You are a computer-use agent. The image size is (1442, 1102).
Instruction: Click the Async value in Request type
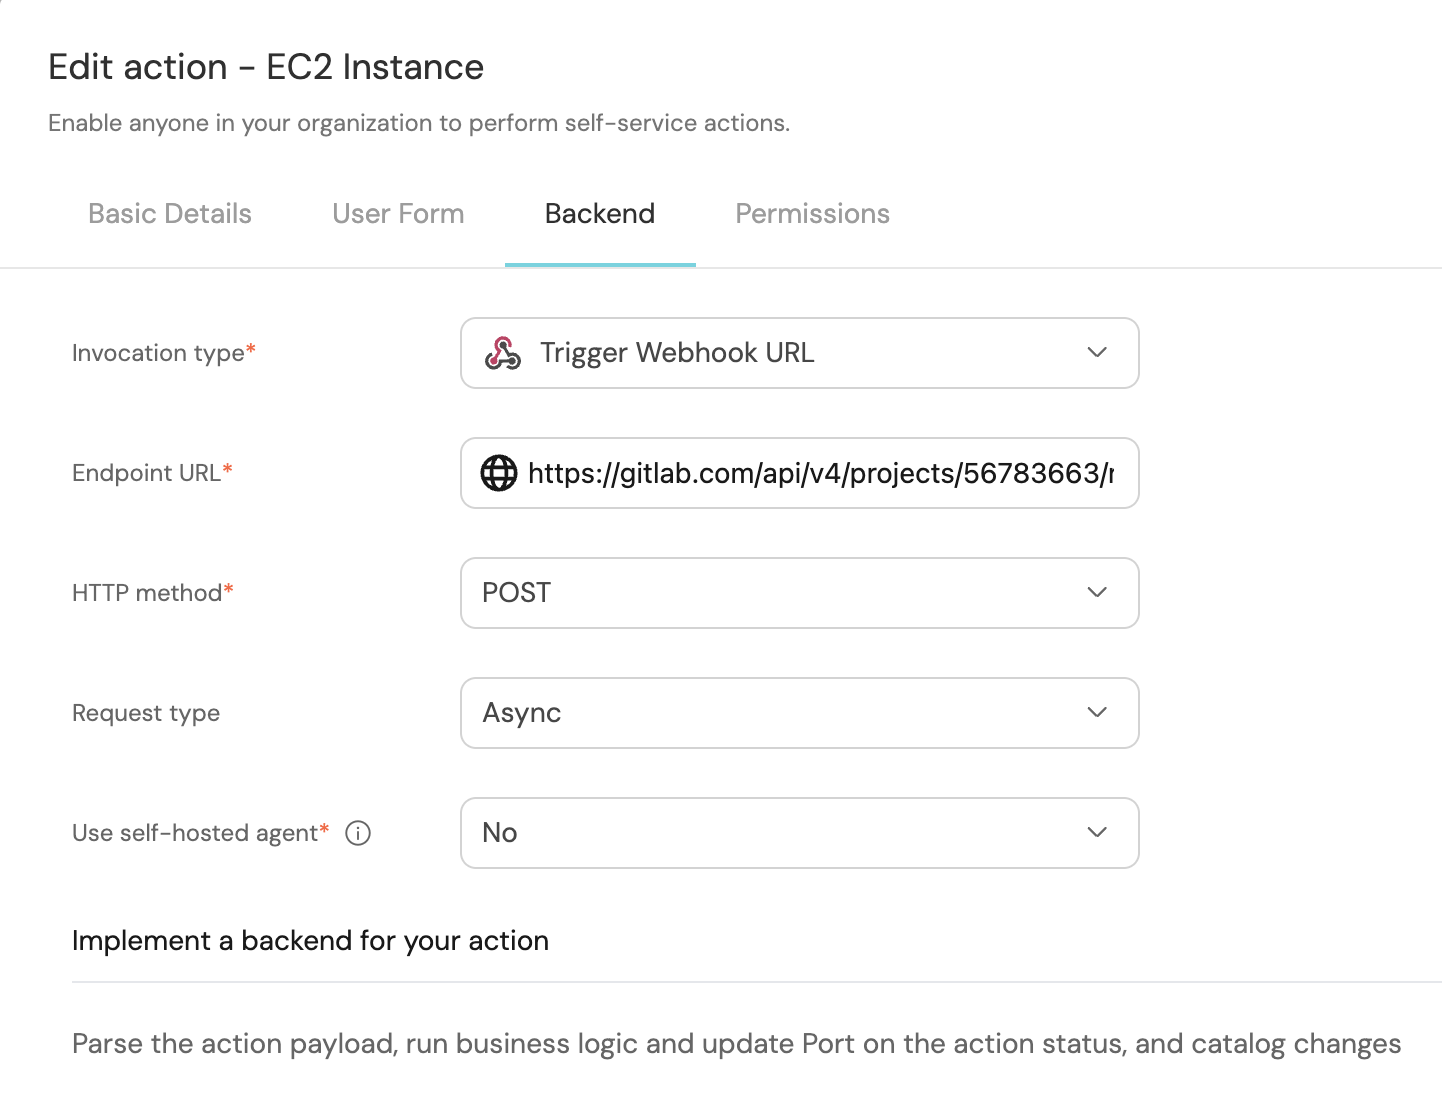pyautogui.click(x=521, y=713)
